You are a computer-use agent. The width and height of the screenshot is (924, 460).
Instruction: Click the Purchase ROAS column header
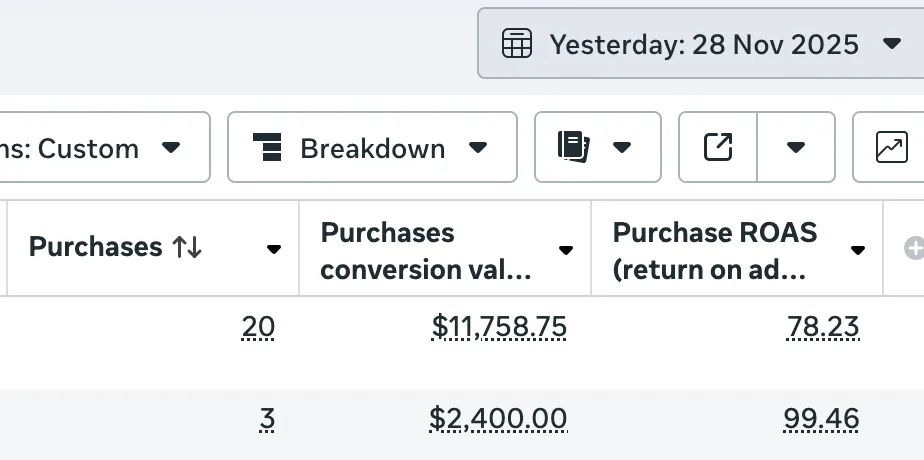[715, 250]
